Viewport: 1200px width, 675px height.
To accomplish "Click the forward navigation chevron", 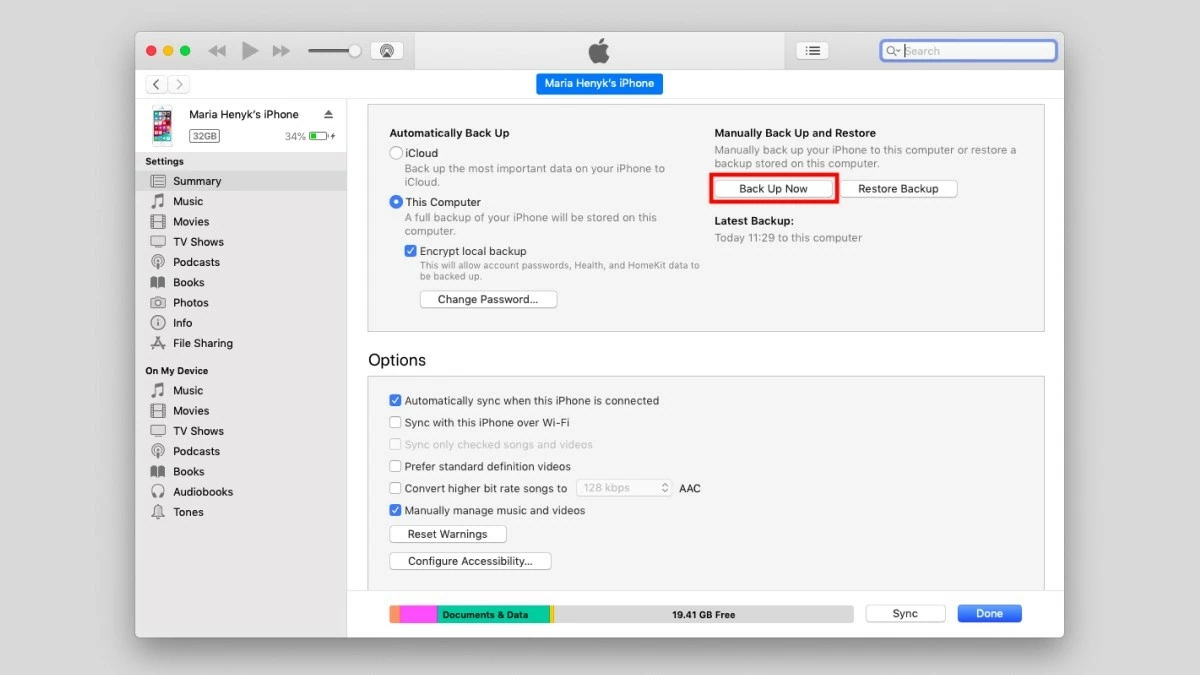I will (179, 84).
